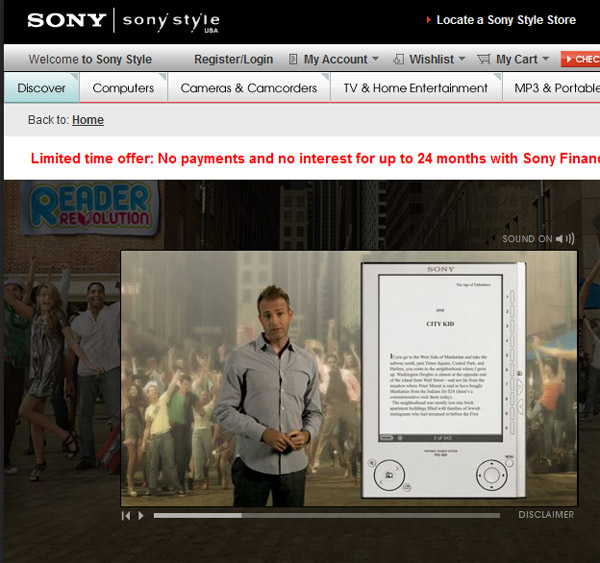
Task: Open the DISCLAIMER link
Action: click(546, 515)
